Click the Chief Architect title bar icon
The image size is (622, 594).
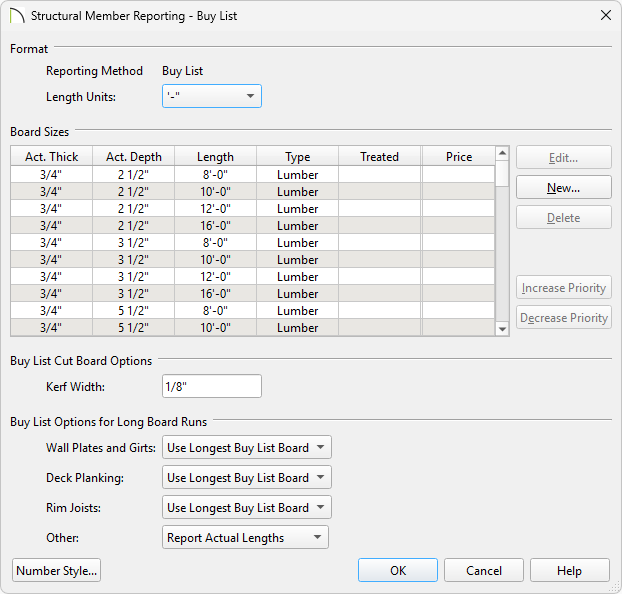17,16
